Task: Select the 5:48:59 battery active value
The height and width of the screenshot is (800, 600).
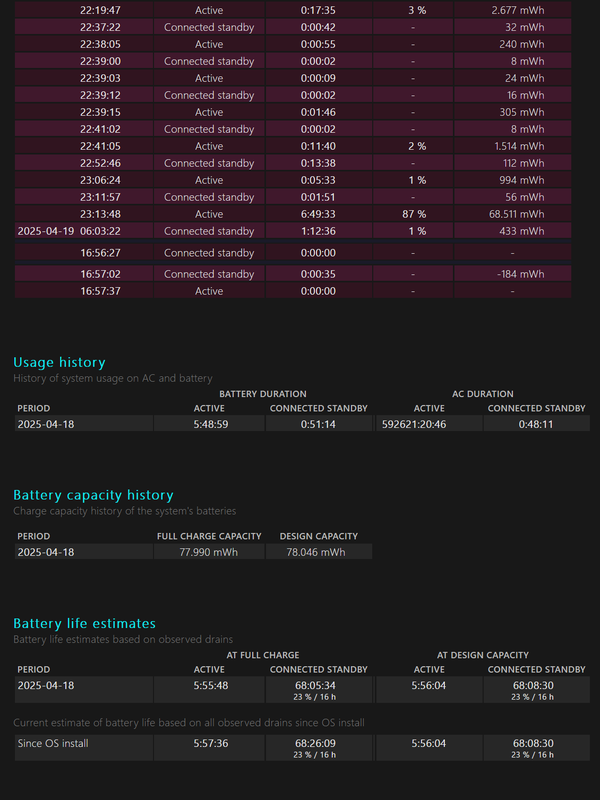Action: pos(210,424)
